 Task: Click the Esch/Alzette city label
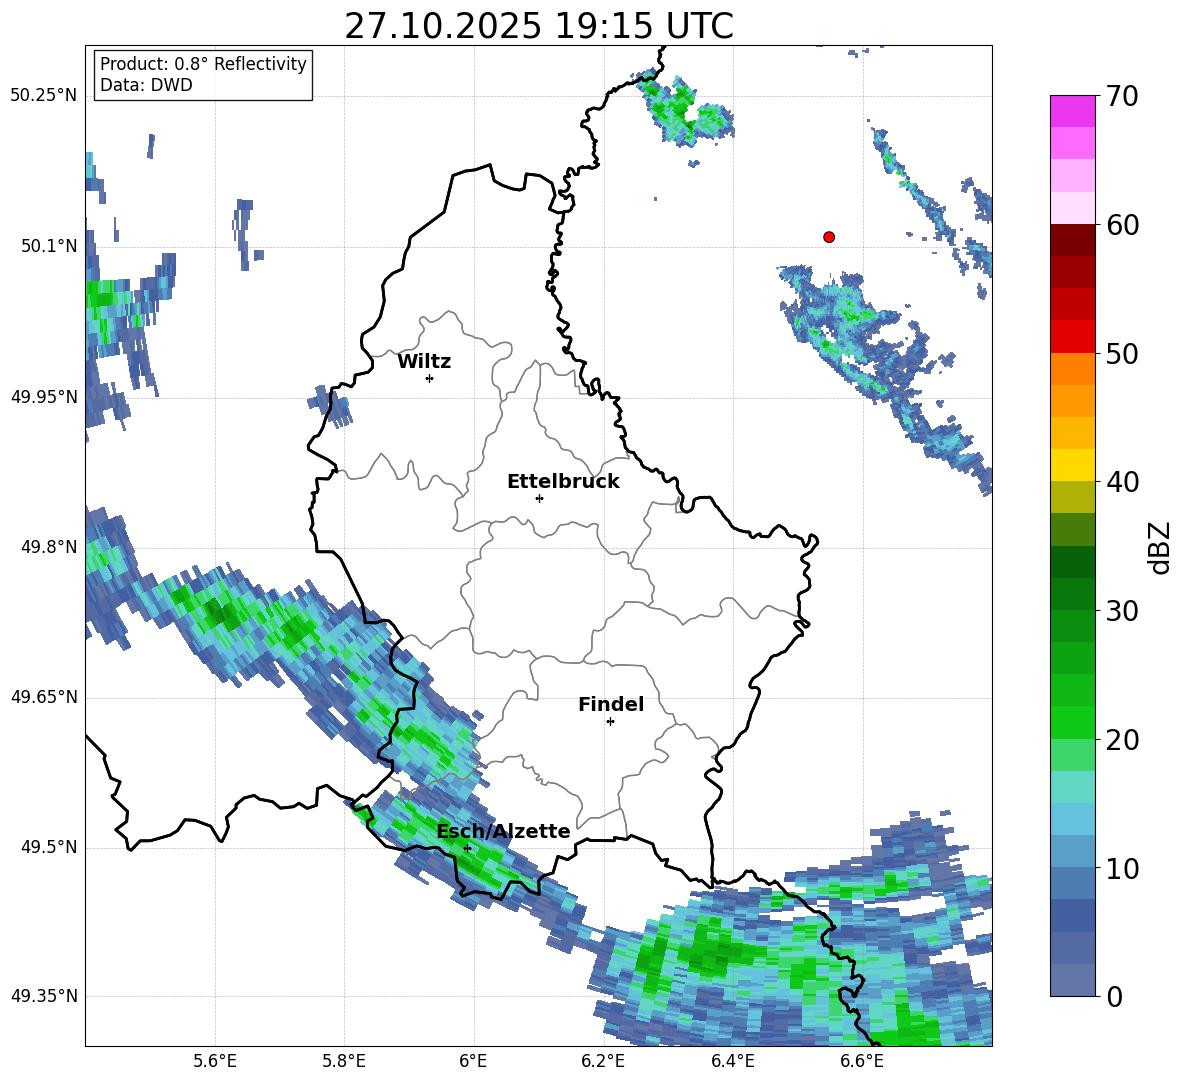point(503,831)
